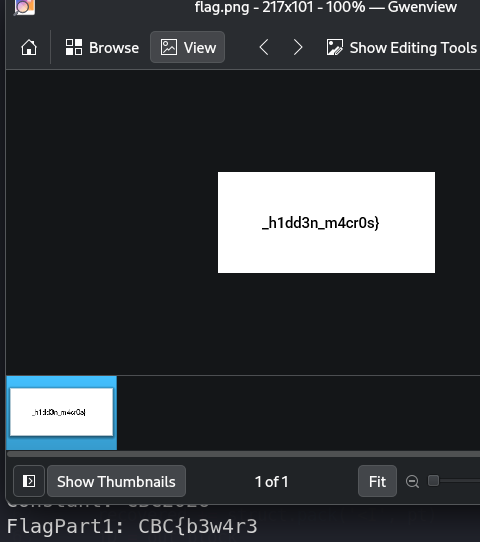
Task: Click the Gwenview app icon in title bar
Action: pos(24,7)
